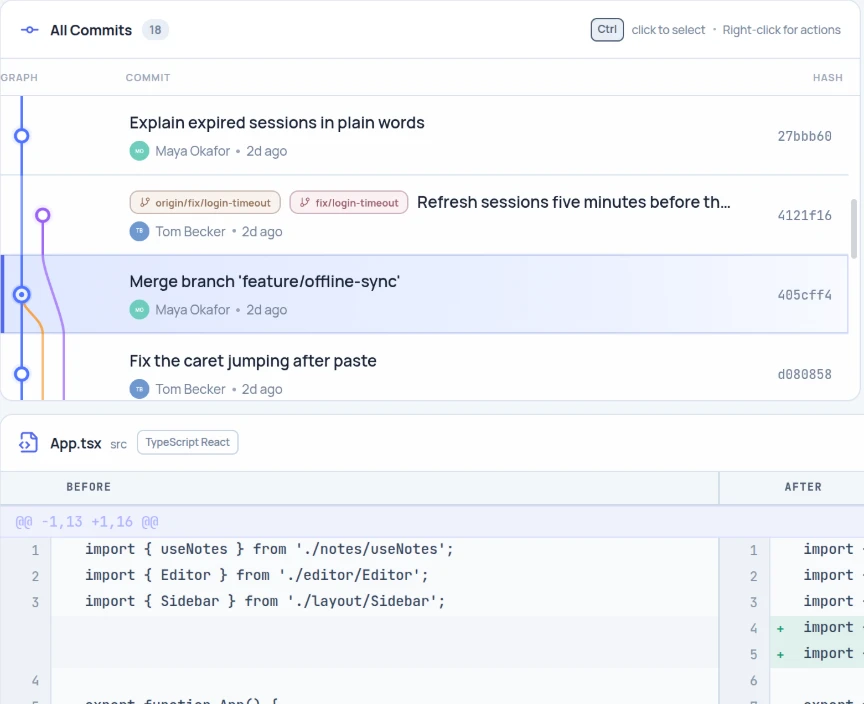Click the TypeScript React language badge
Screen dimensions: 864x704
pyautogui.click(x=187, y=442)
